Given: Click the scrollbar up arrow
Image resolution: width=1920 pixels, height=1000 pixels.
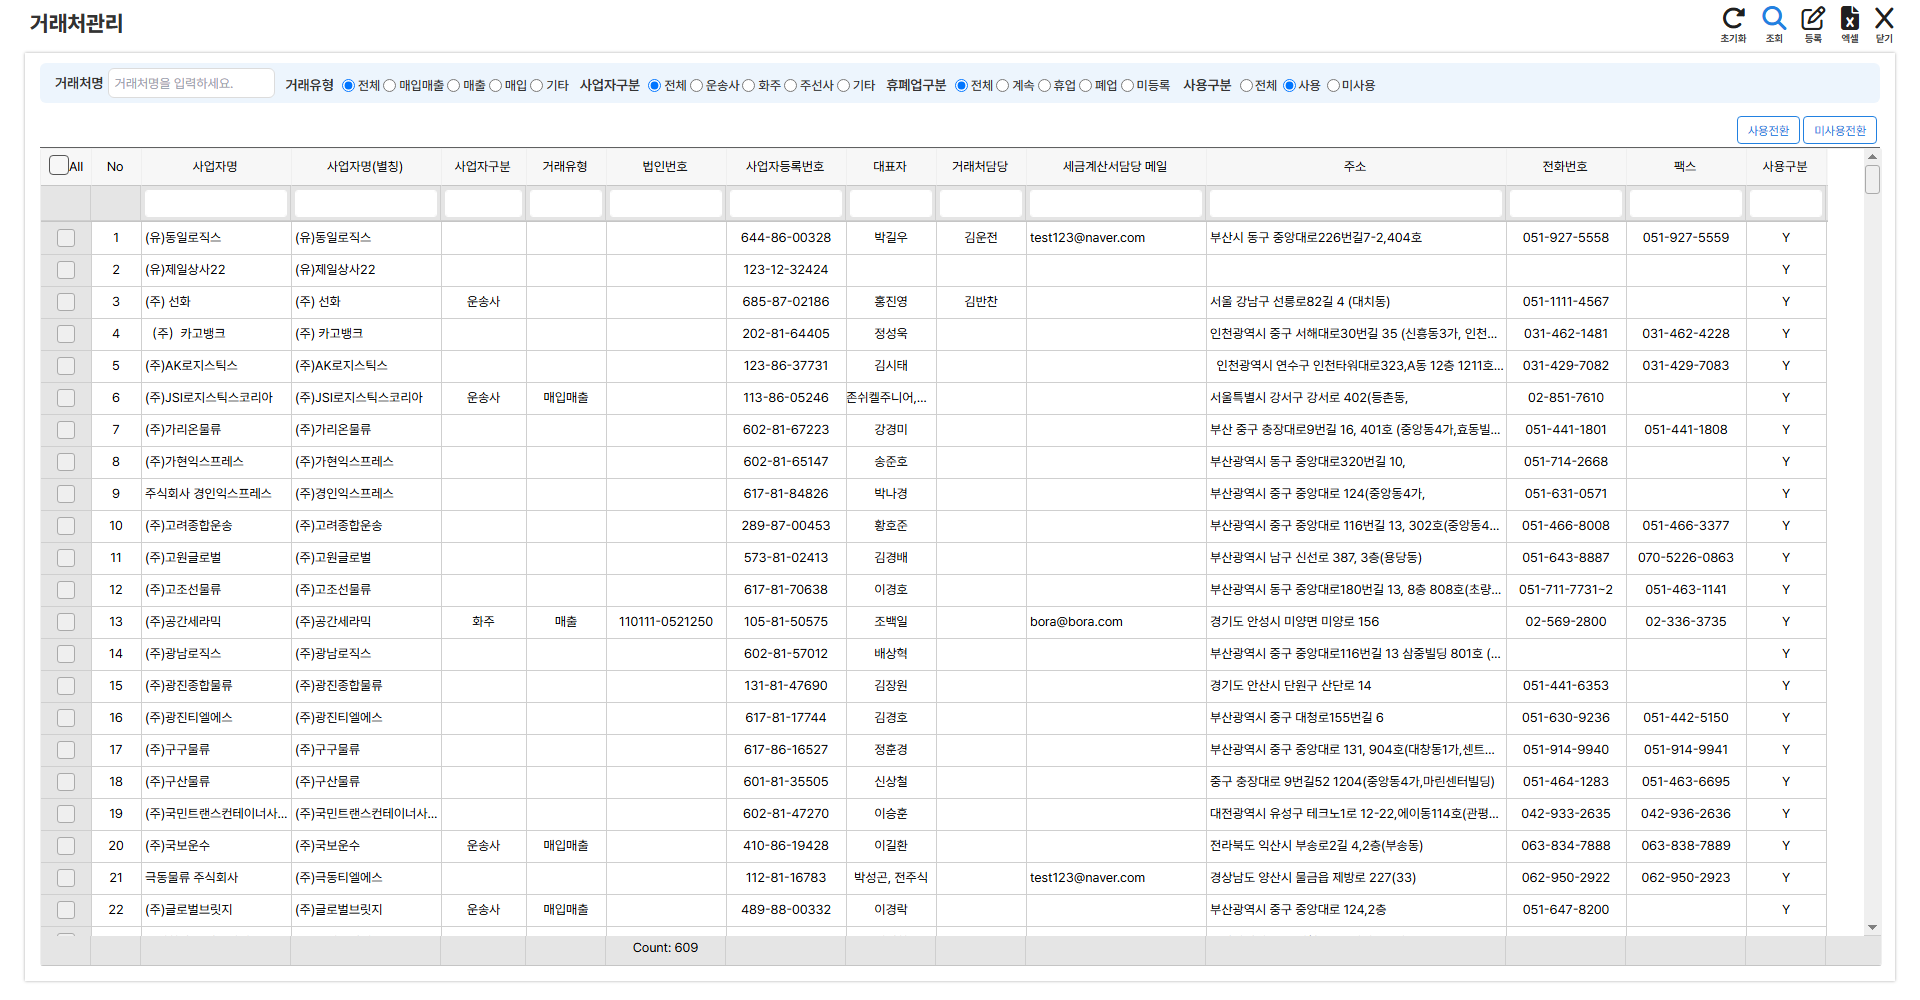Looking at the screenshot, I should coord(1872,157).
